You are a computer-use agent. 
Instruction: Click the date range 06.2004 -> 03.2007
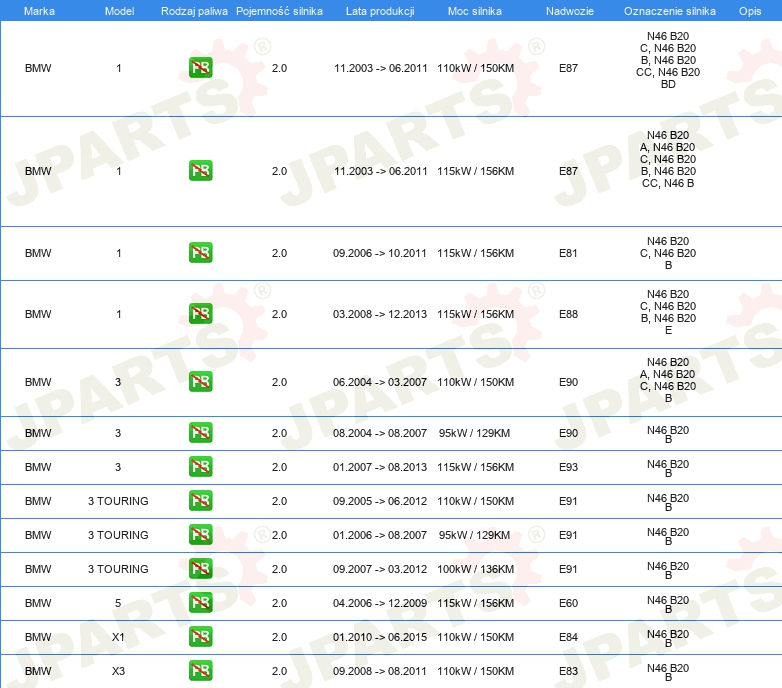click(380, 382)
